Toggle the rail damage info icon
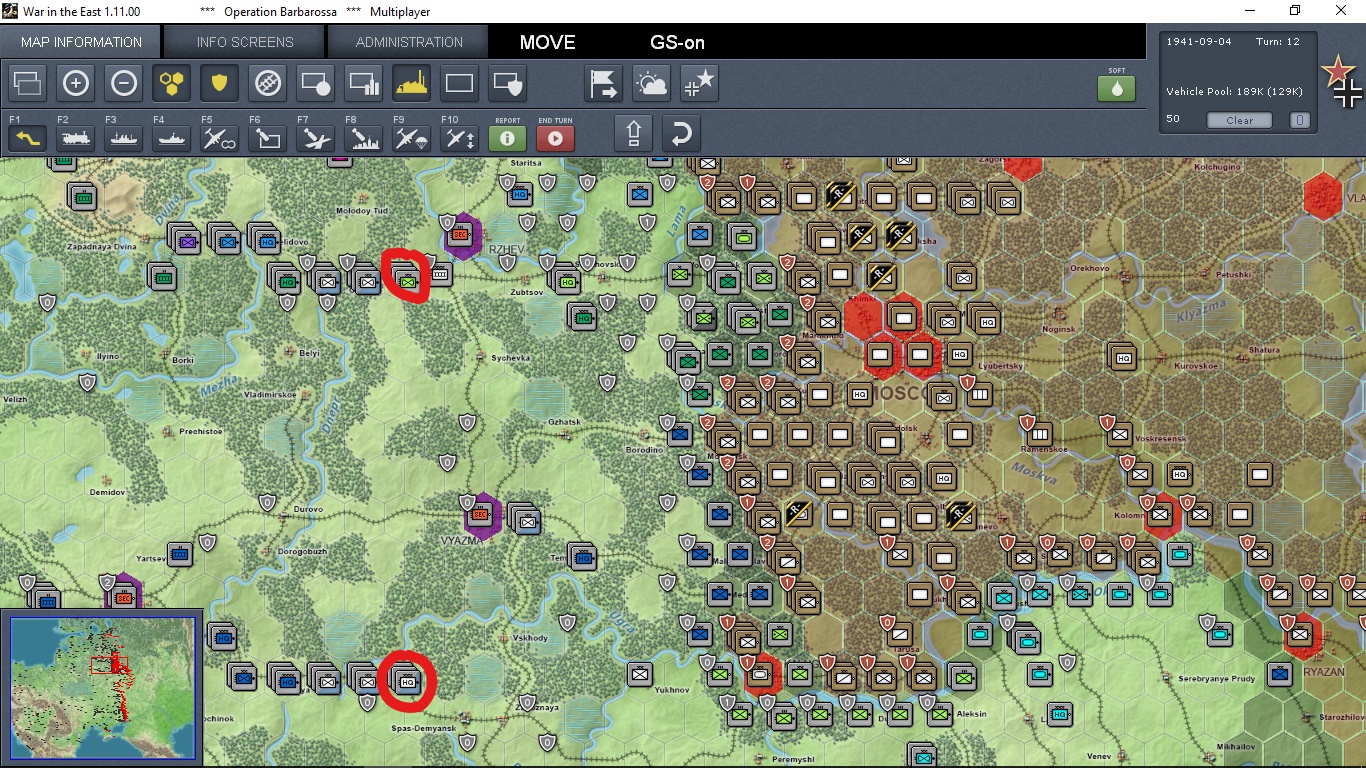 click(x=267, y=84)
